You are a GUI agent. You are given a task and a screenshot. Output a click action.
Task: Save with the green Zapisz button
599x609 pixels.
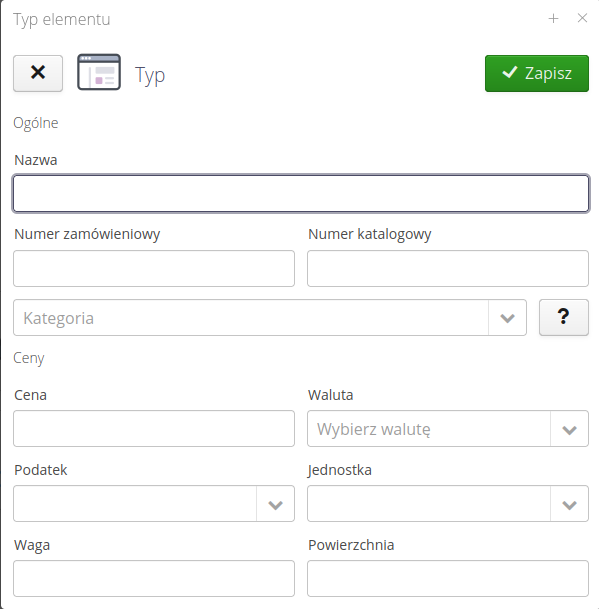coord(537,73)
